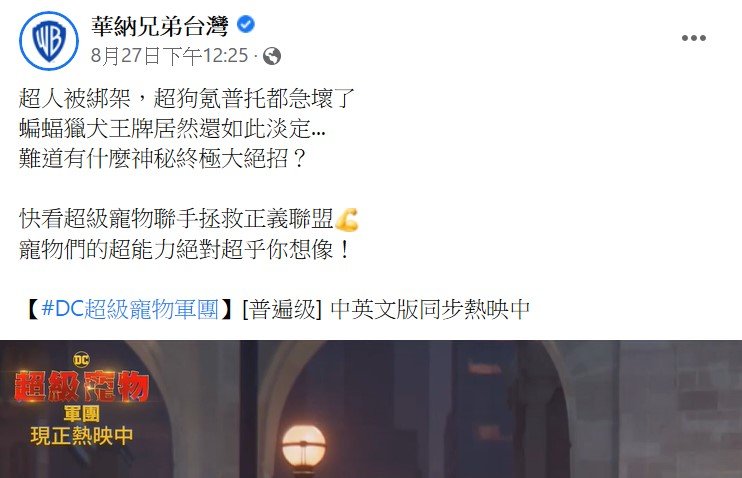Viewport: 742px width, 478px height.
Task: Click the blue verified badge checkmark
Action: tap(246, 24)
